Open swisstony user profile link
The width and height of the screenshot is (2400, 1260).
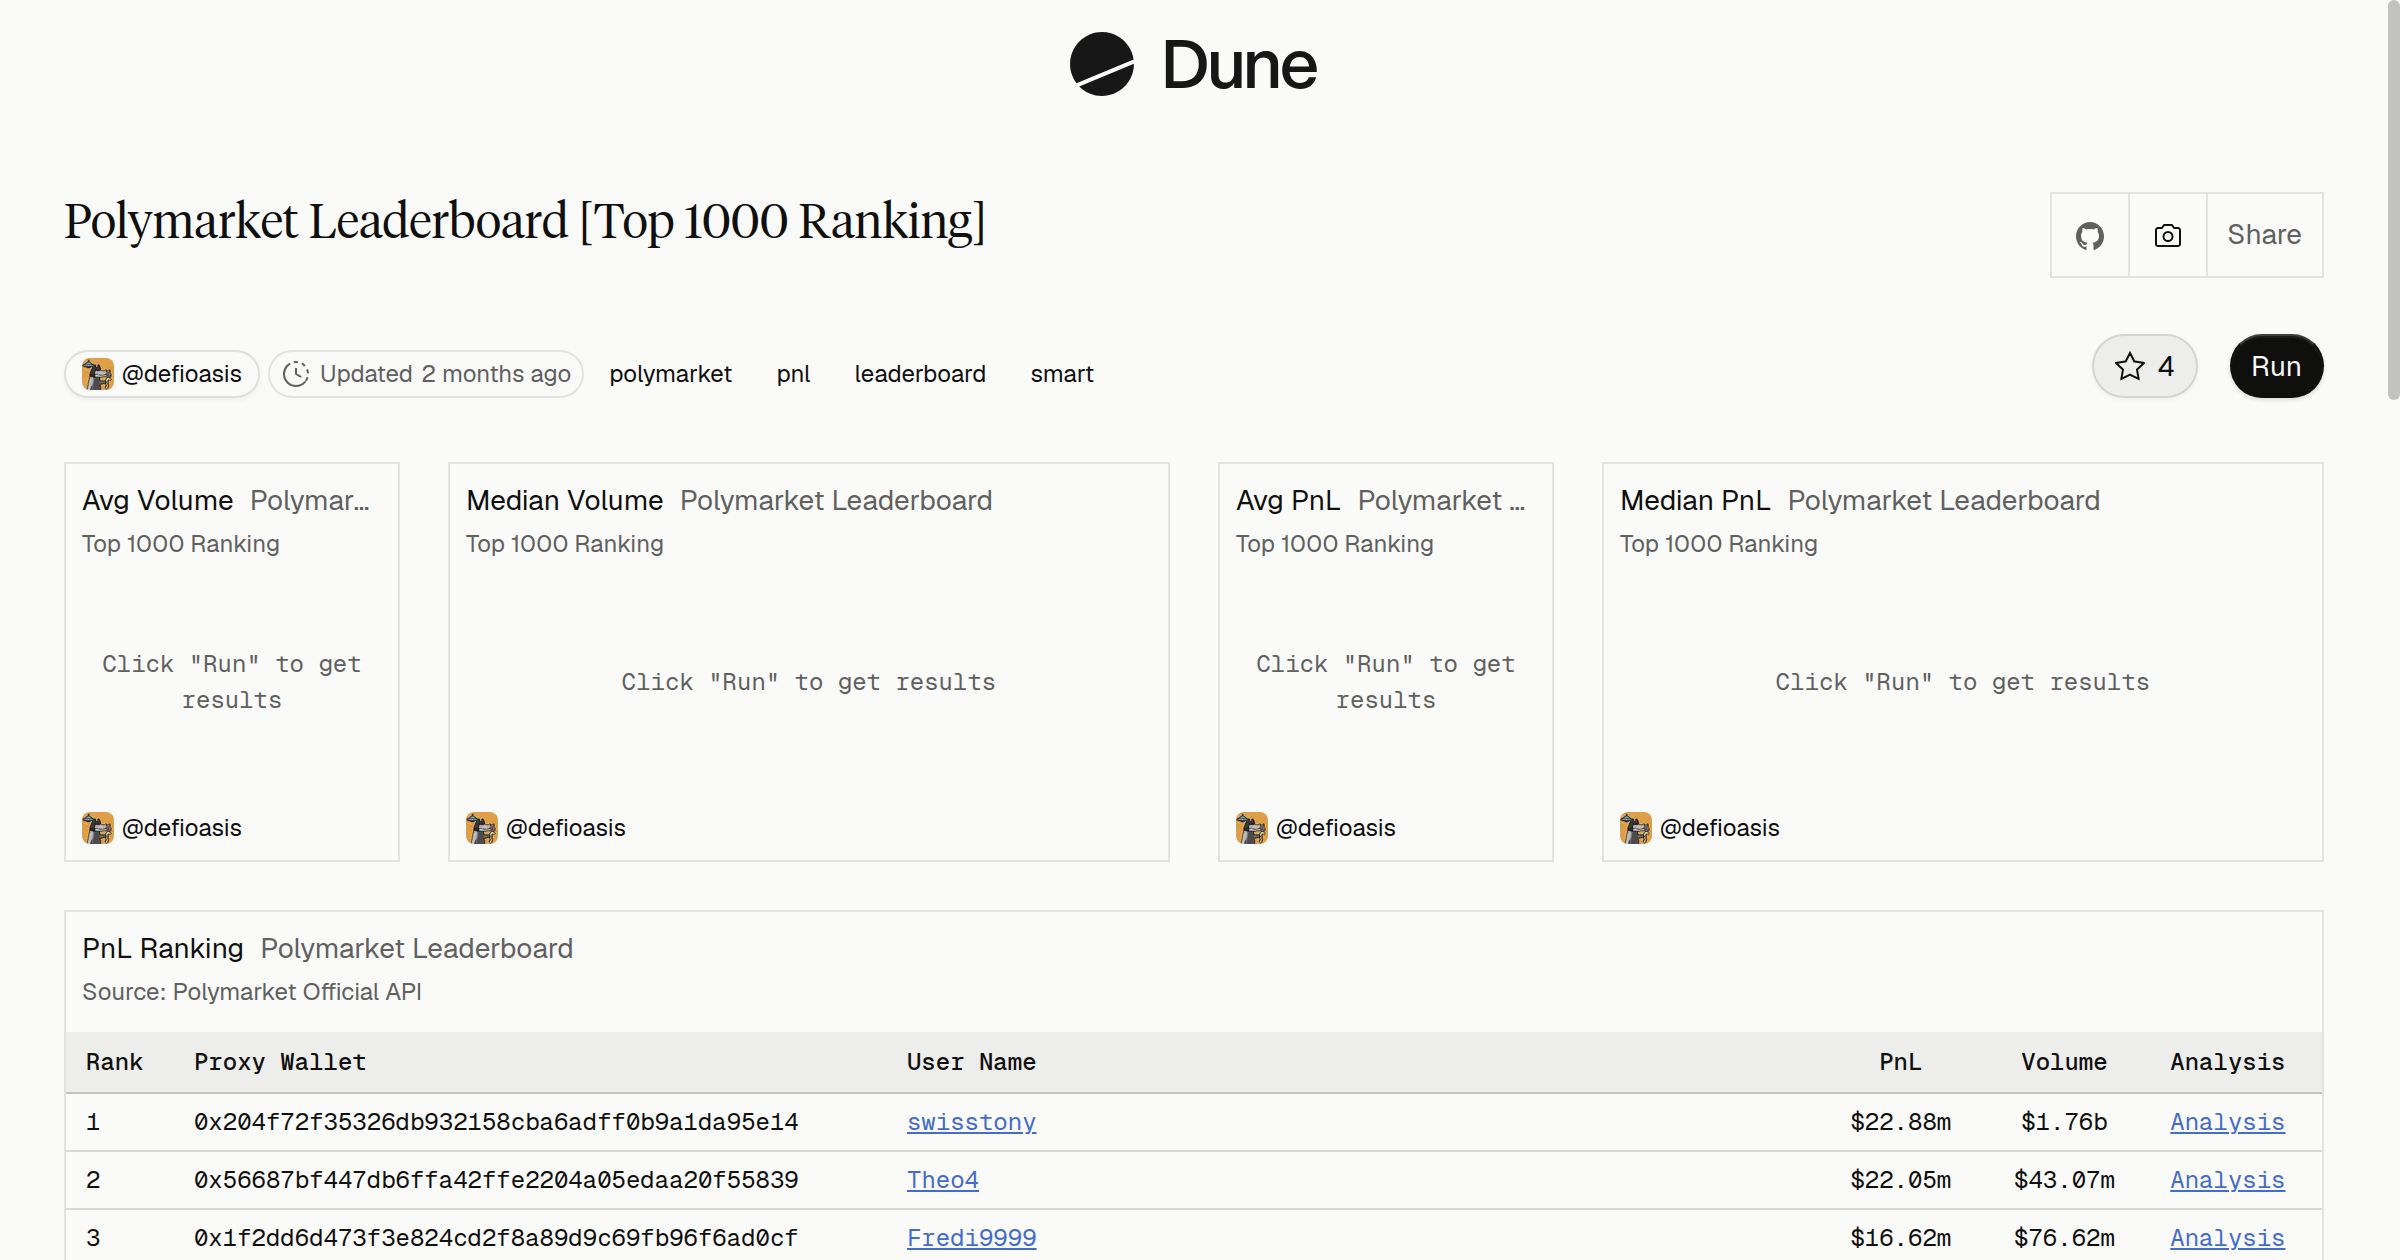click(x=971, y=1122)
